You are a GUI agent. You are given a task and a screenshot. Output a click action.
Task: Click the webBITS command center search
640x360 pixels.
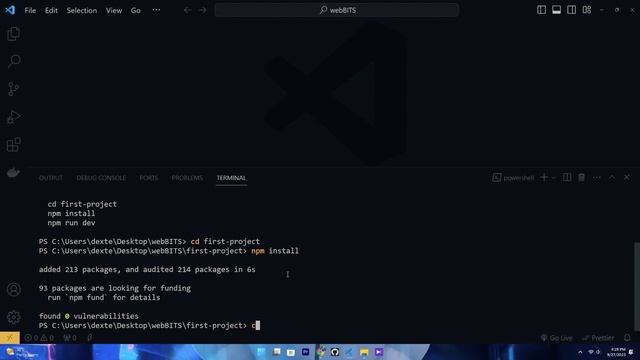coord(337,10)
